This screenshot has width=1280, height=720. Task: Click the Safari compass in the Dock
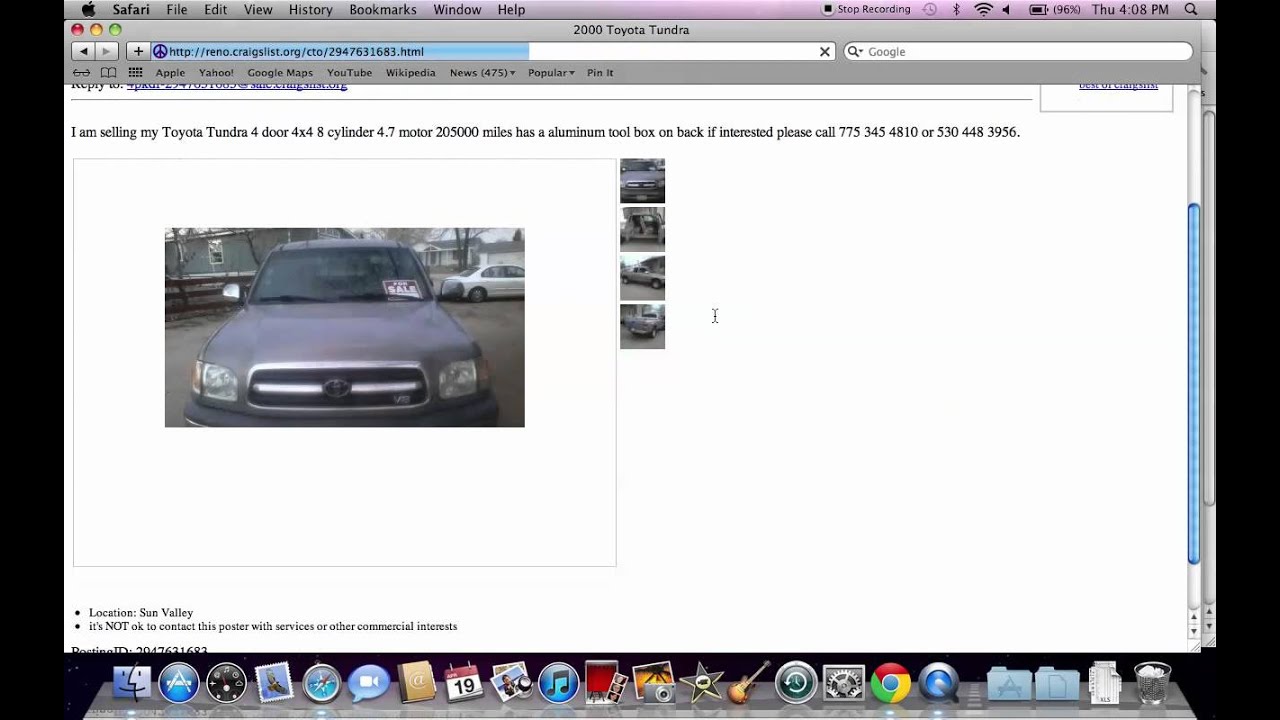click(x=321, y=684)
